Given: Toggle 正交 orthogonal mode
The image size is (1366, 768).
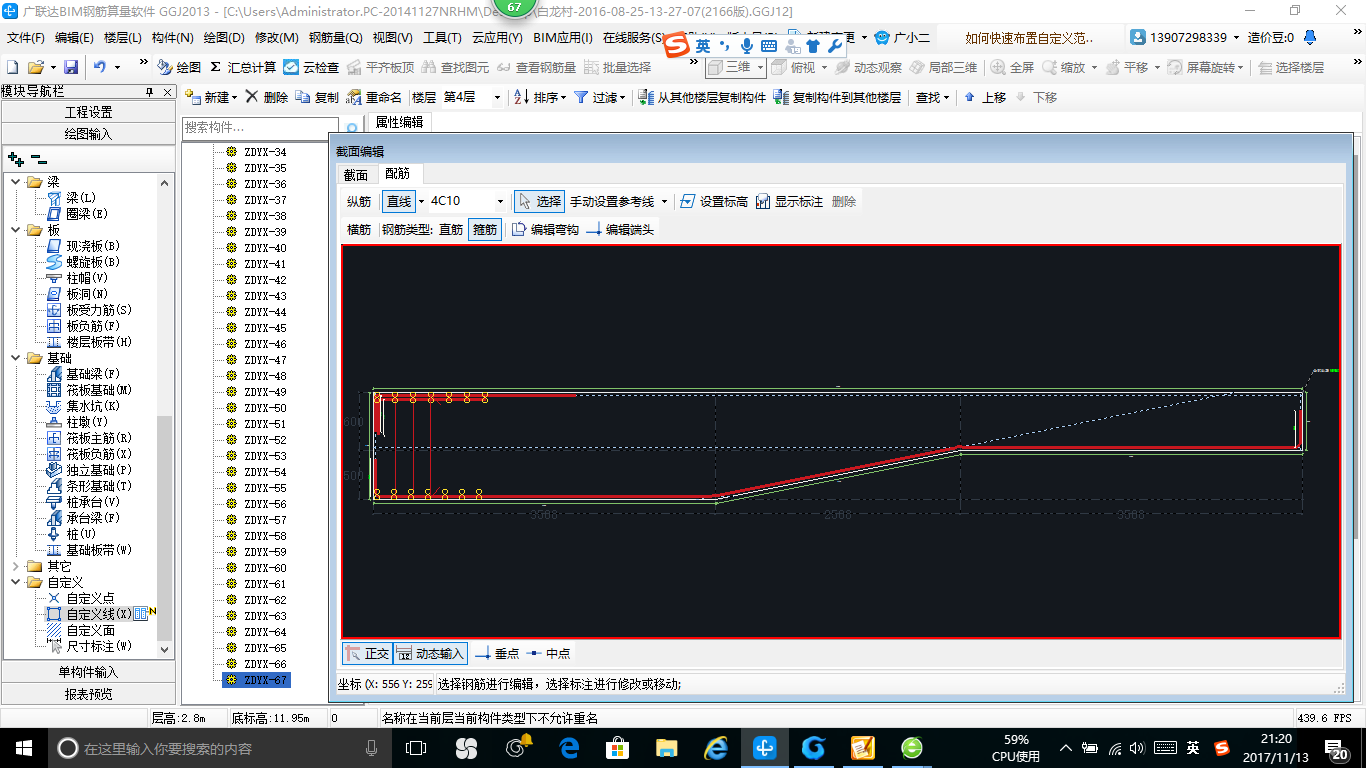Looking at the screenshot, I should point(367,653).
